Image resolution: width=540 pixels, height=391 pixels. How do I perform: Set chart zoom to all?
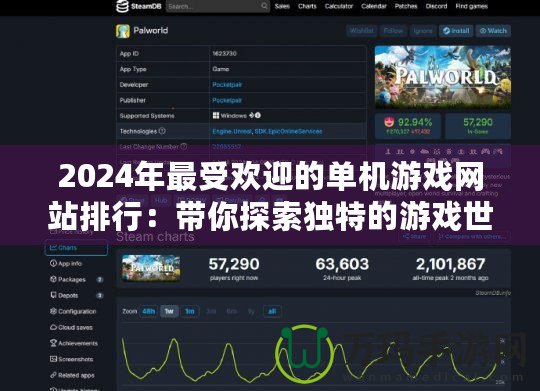[272, 311]
